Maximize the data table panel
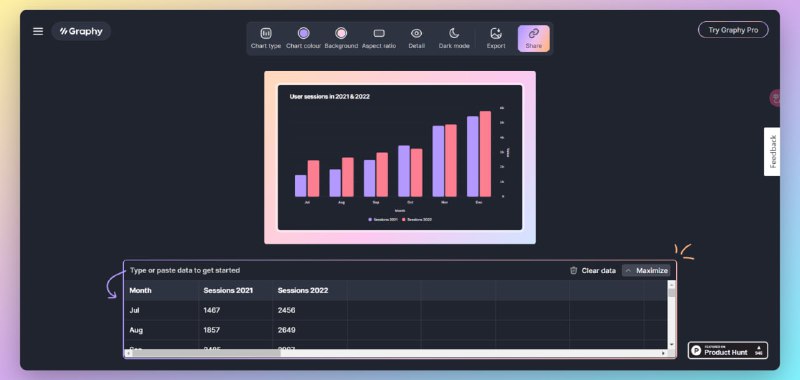Image resolution: width=800 pixels, height=380 pixels. [x=646, y=270]
